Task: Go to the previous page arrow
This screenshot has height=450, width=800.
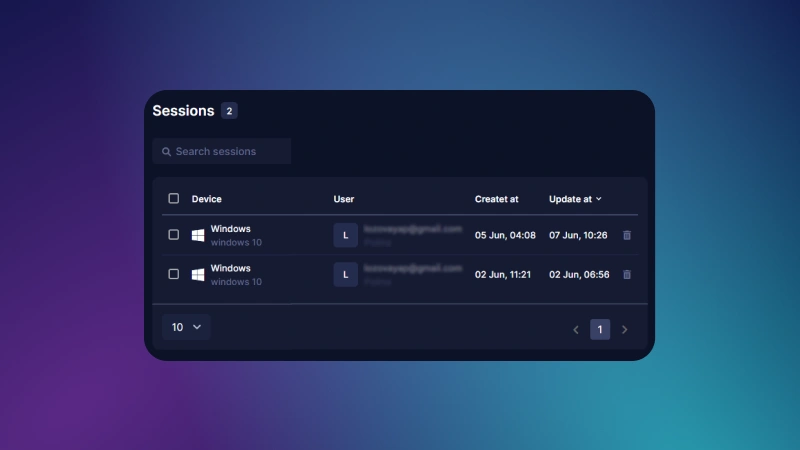Action: [576, 330]
